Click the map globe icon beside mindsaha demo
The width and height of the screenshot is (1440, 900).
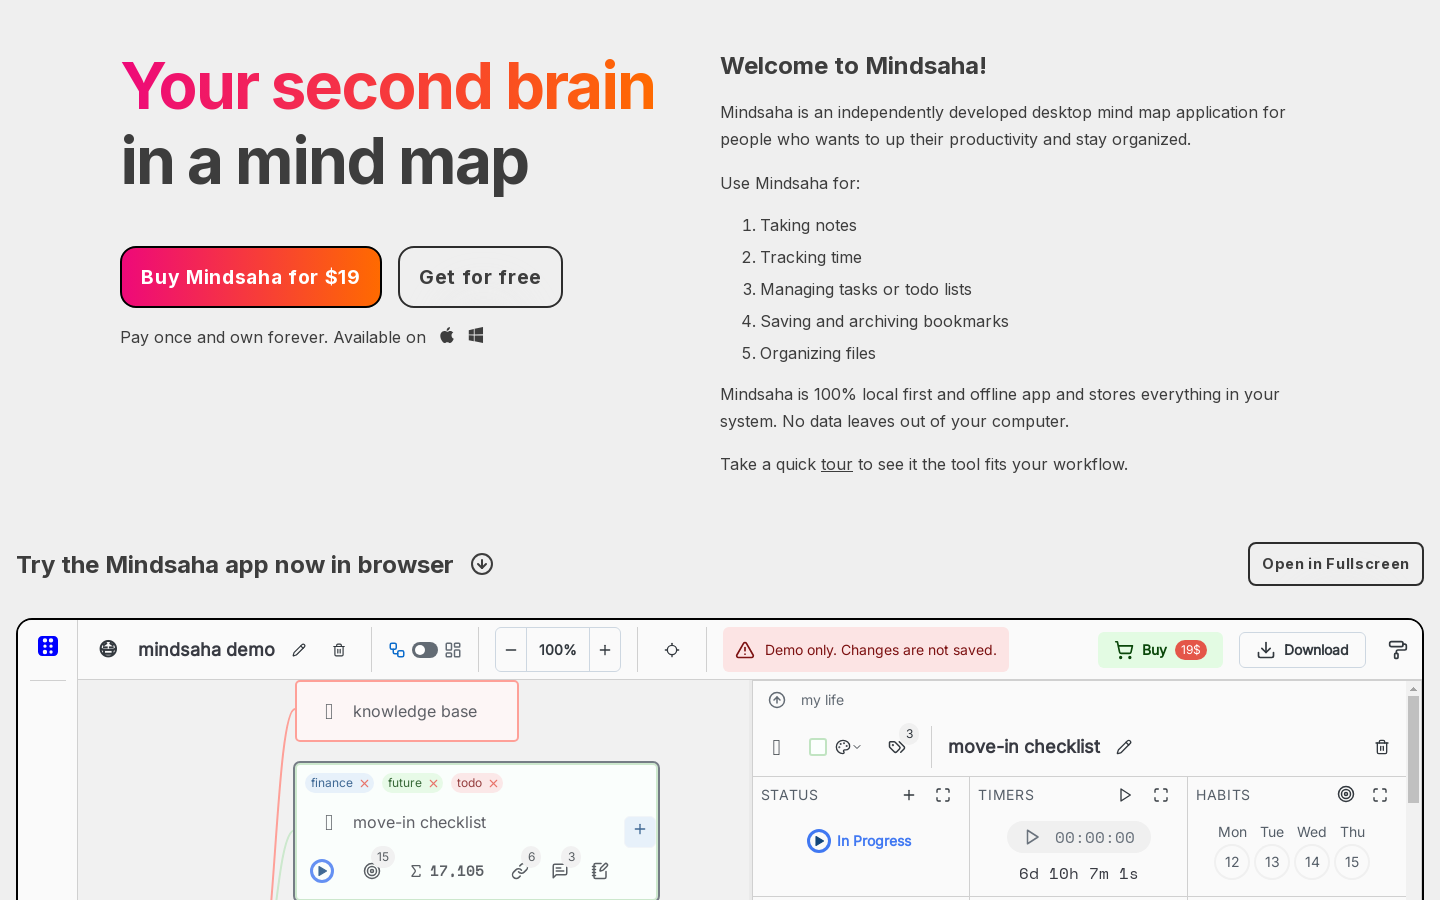(109, 649)
